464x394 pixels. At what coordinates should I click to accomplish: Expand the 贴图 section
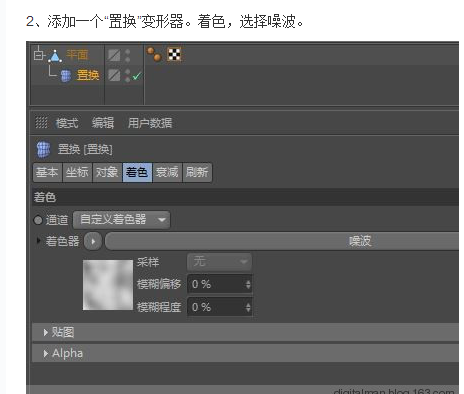pos(246,332)
